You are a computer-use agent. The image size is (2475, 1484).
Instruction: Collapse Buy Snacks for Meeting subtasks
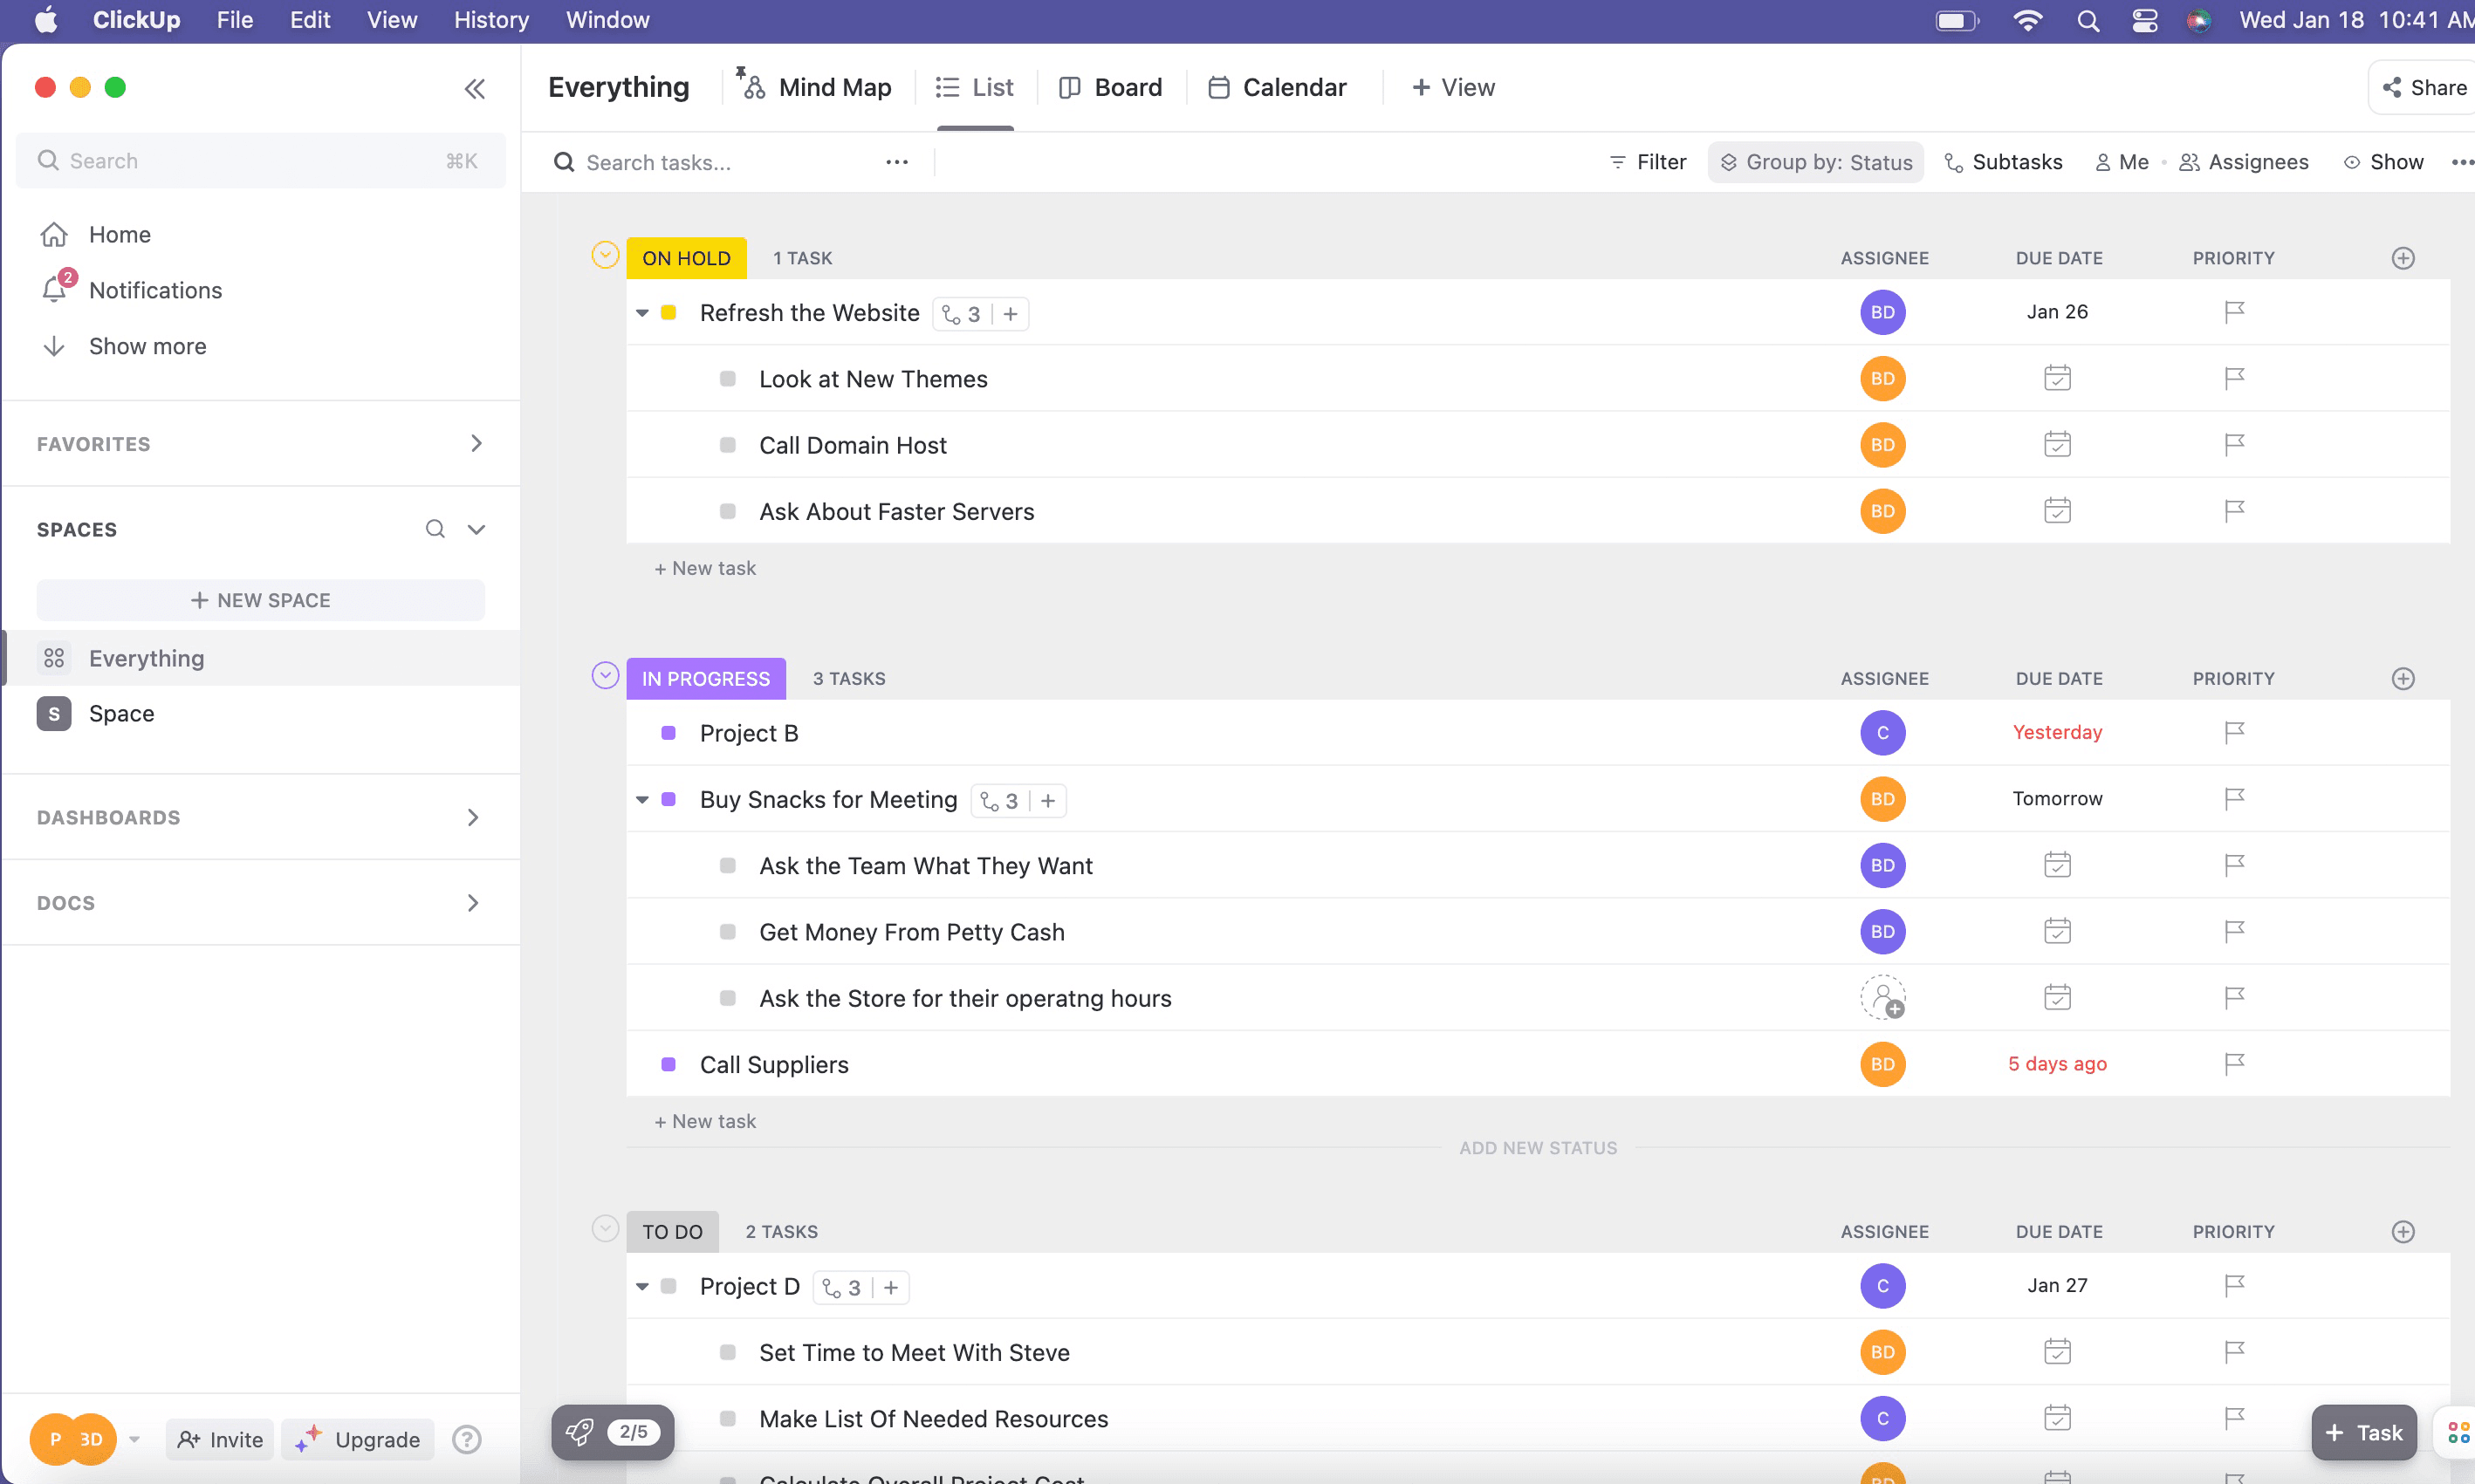click(642, 799)
